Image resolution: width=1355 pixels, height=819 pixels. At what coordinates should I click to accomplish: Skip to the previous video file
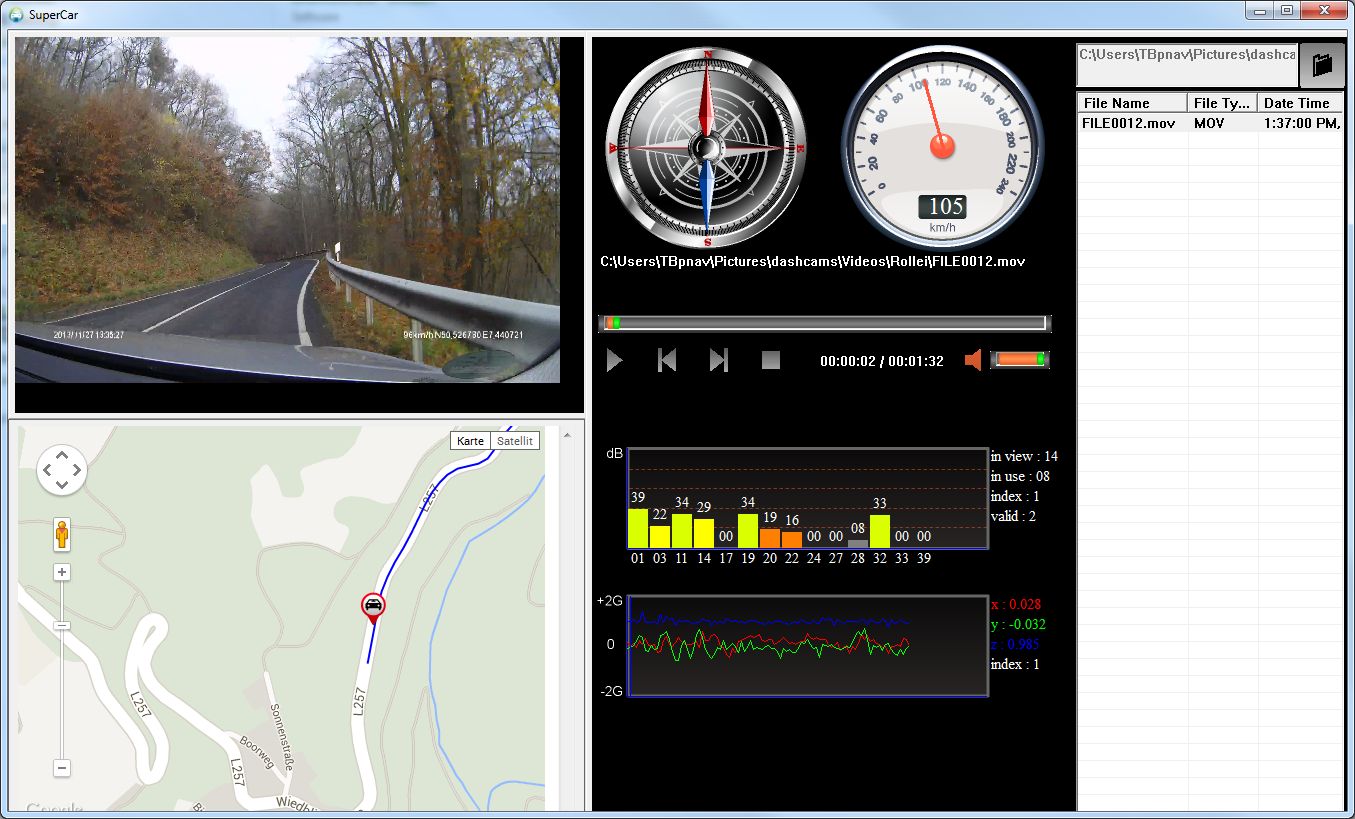pyautogui.click(x=667, y=360)
